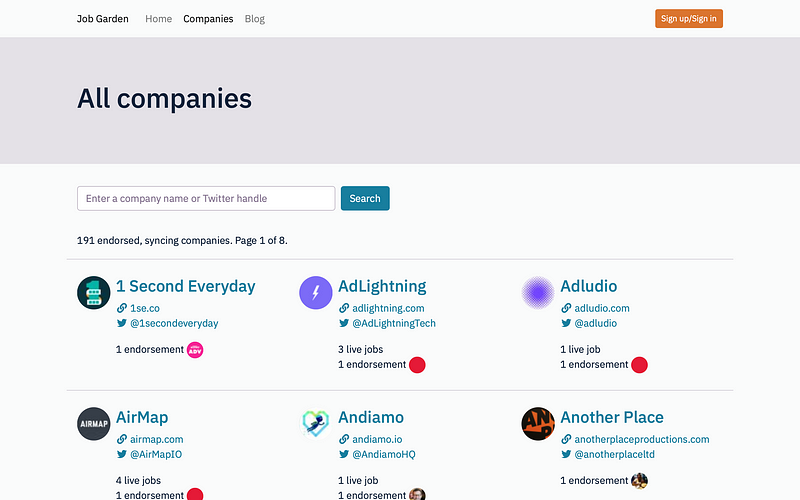800x500 pixels.
Task: Click the Twitter icon beside @AdLightningTech
Action: click(x=344, y=323)
